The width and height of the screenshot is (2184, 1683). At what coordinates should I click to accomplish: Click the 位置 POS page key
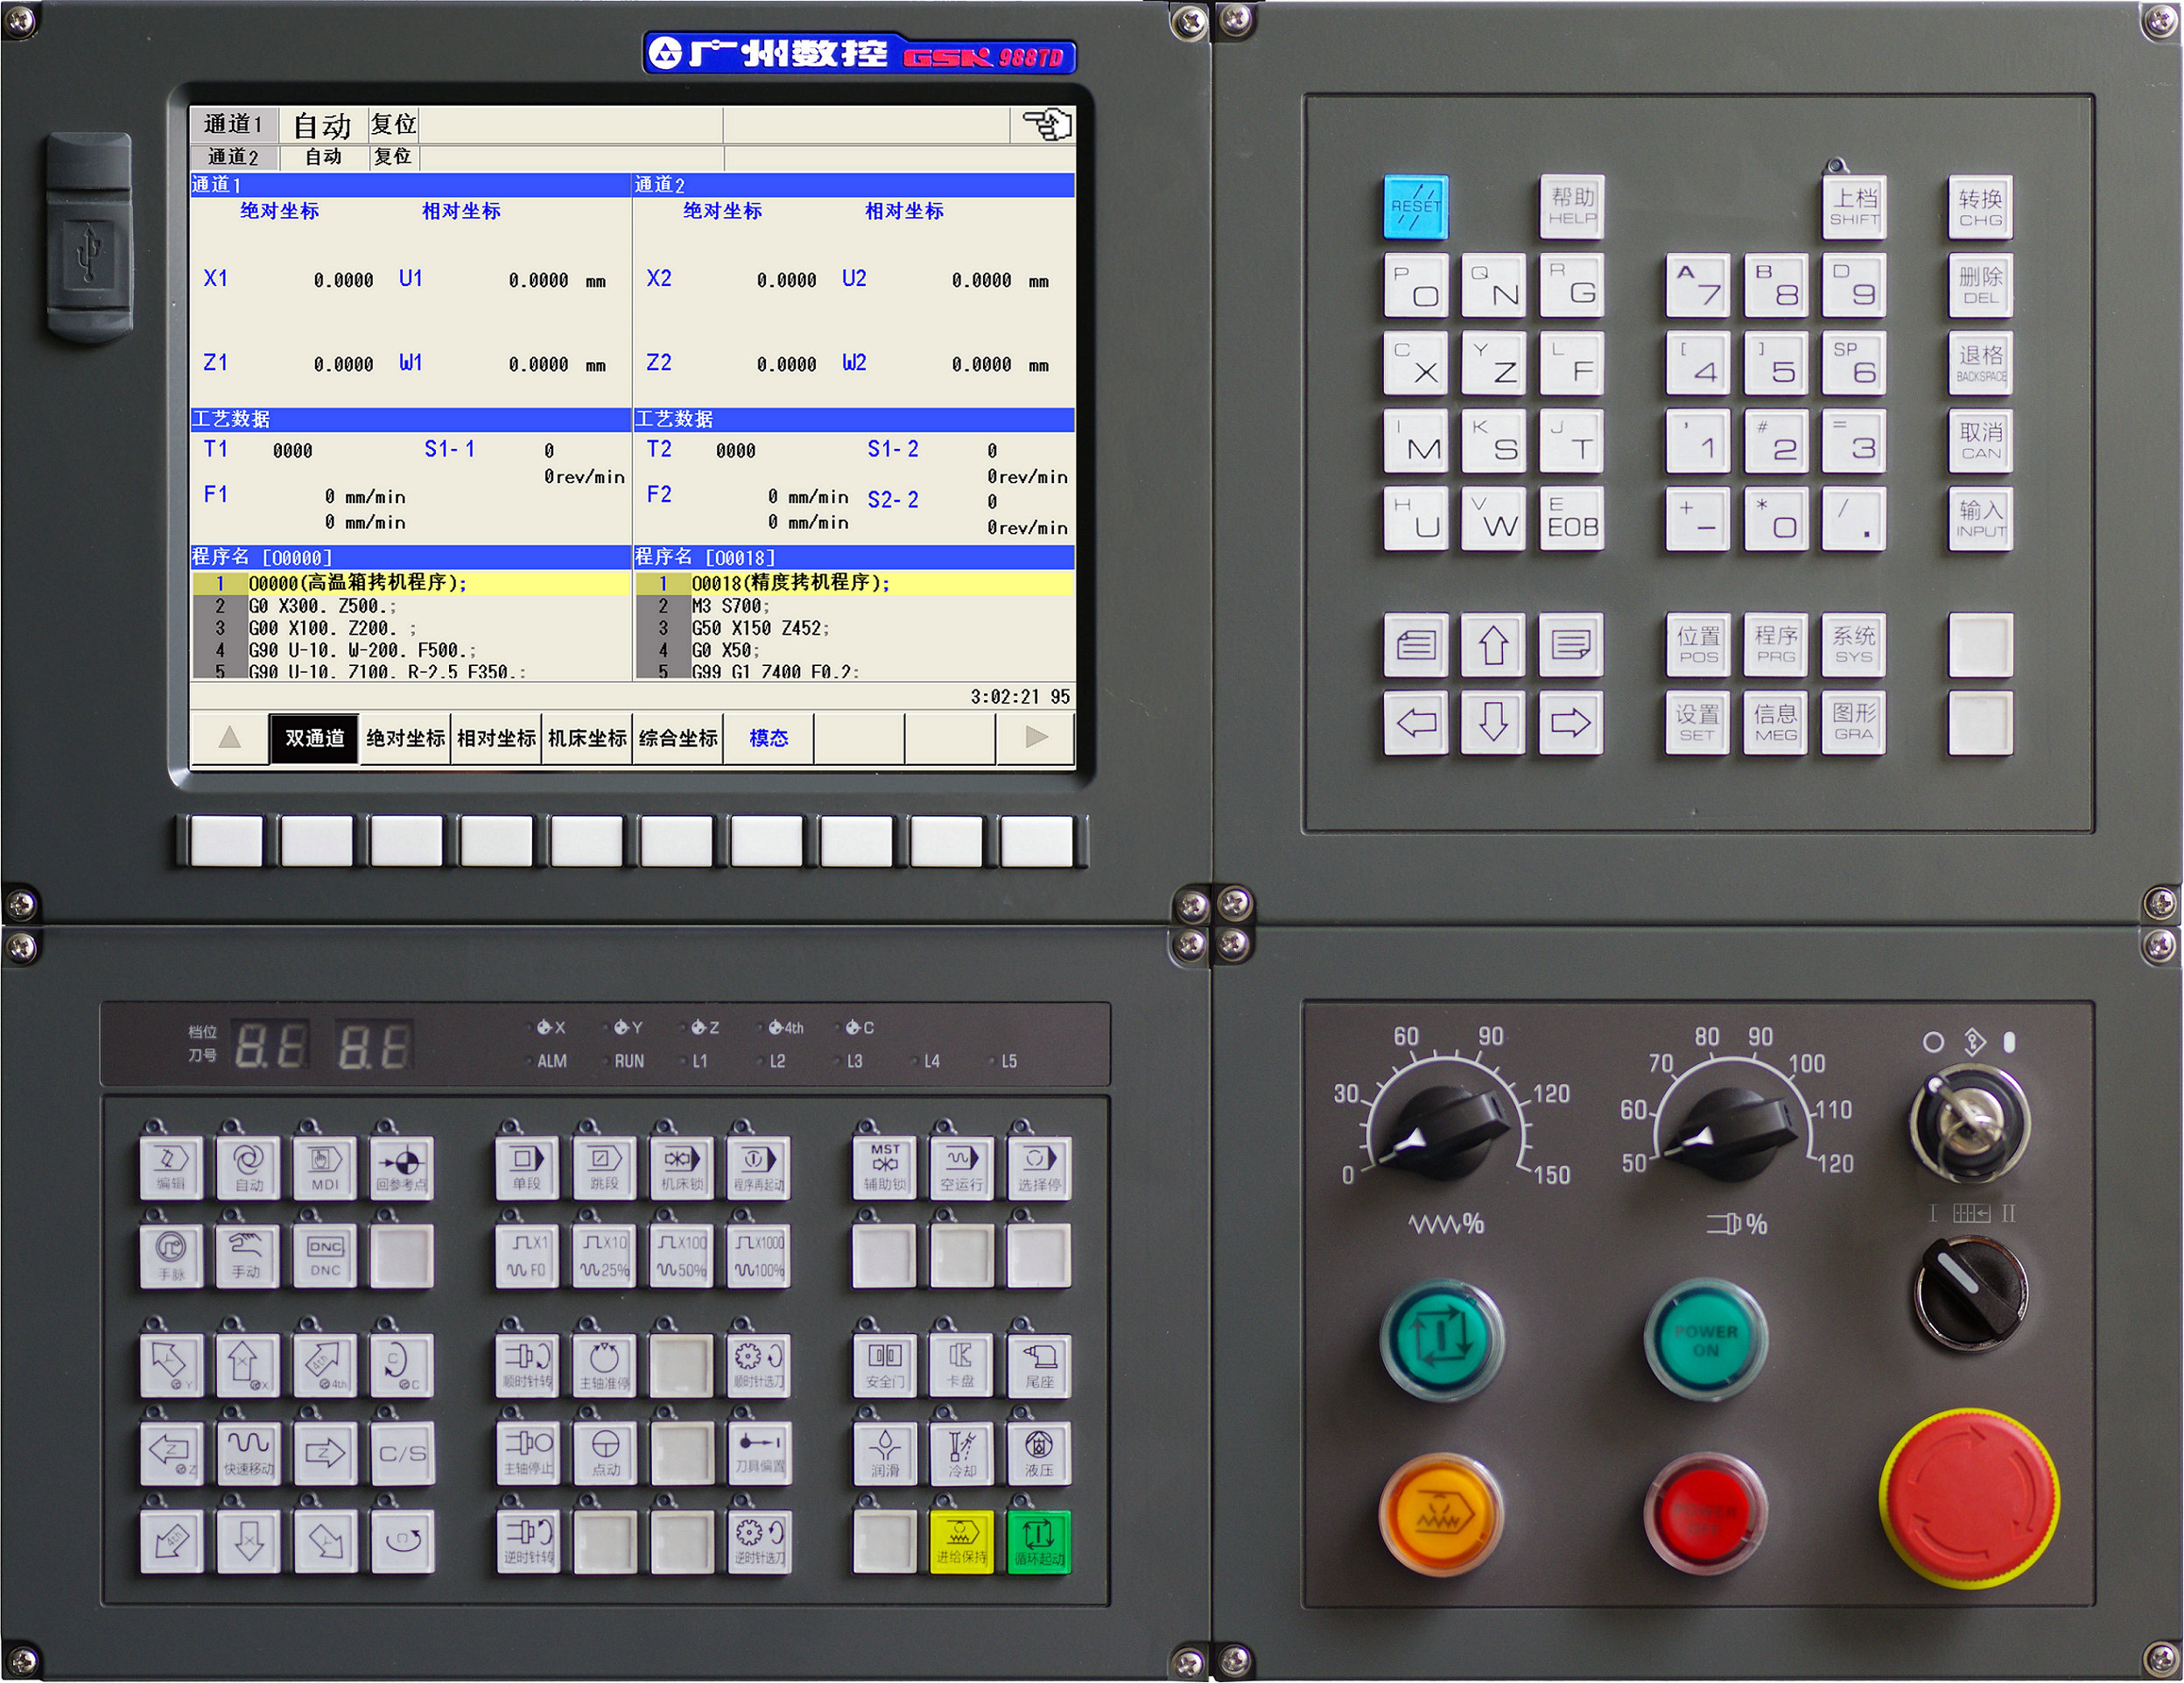tap(1697, 644)
